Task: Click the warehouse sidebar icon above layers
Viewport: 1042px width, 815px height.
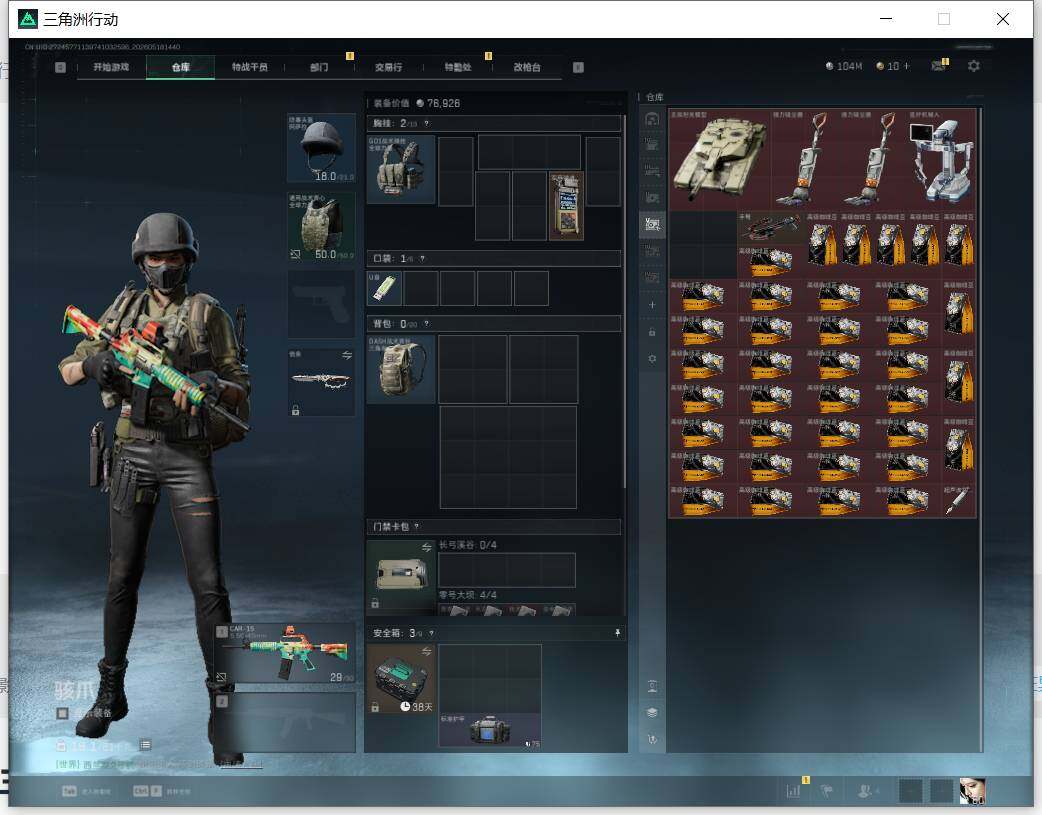Action: [652, 686]
